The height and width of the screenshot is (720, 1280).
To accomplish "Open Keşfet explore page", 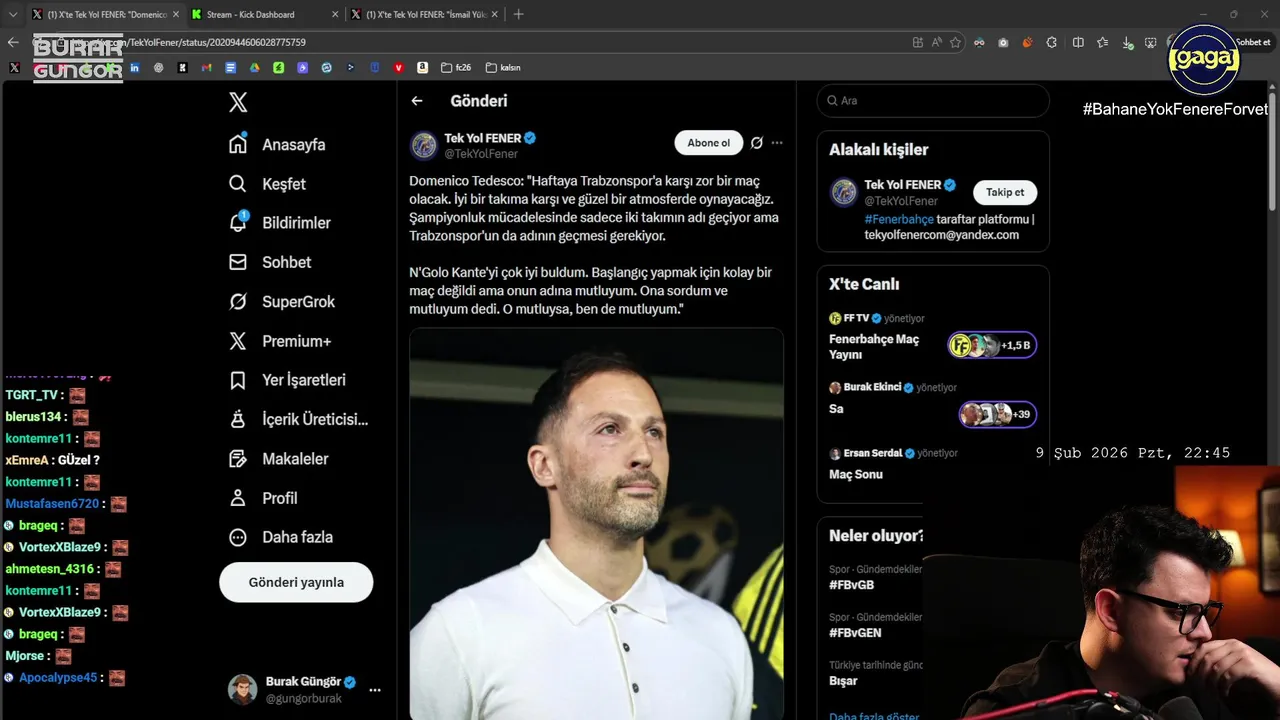I will click(267, 184).
